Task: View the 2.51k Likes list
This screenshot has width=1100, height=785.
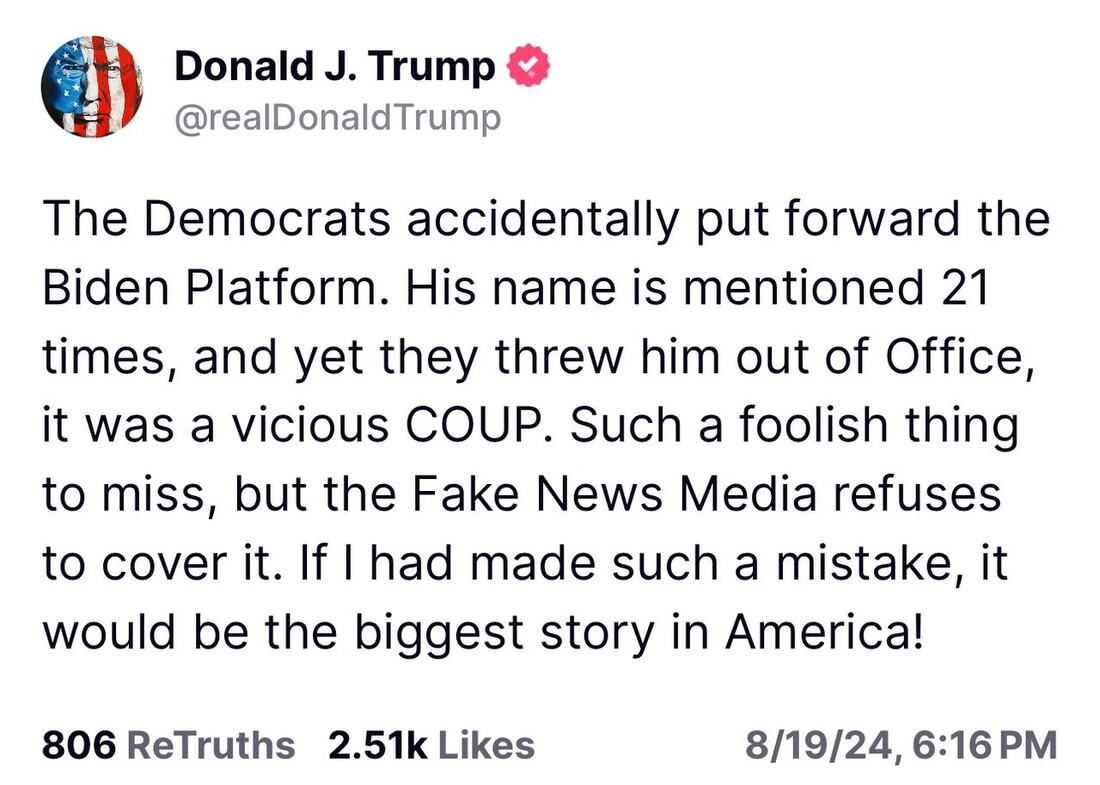Action: [431, 745]
